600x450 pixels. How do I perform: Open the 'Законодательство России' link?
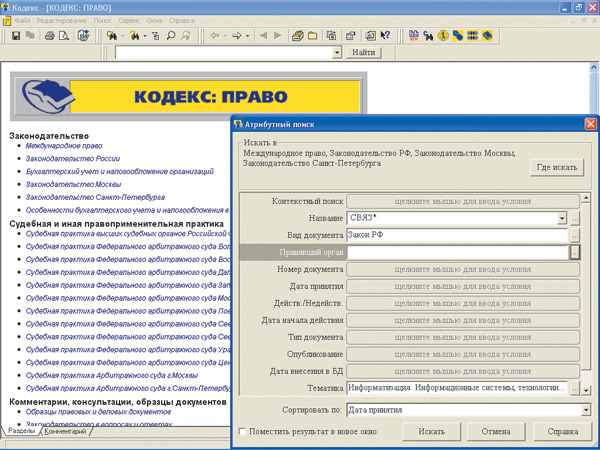click(73, 158)
